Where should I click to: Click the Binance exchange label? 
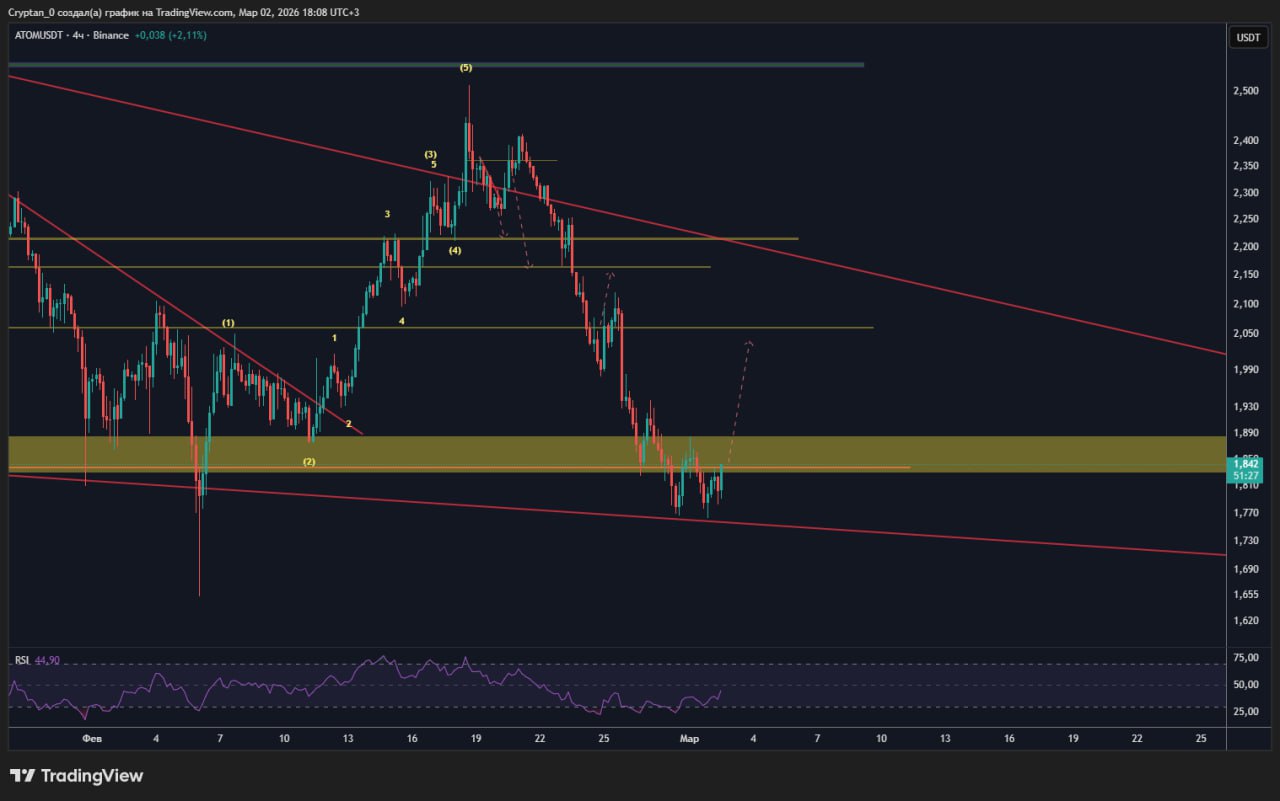[x=110, y=36]
